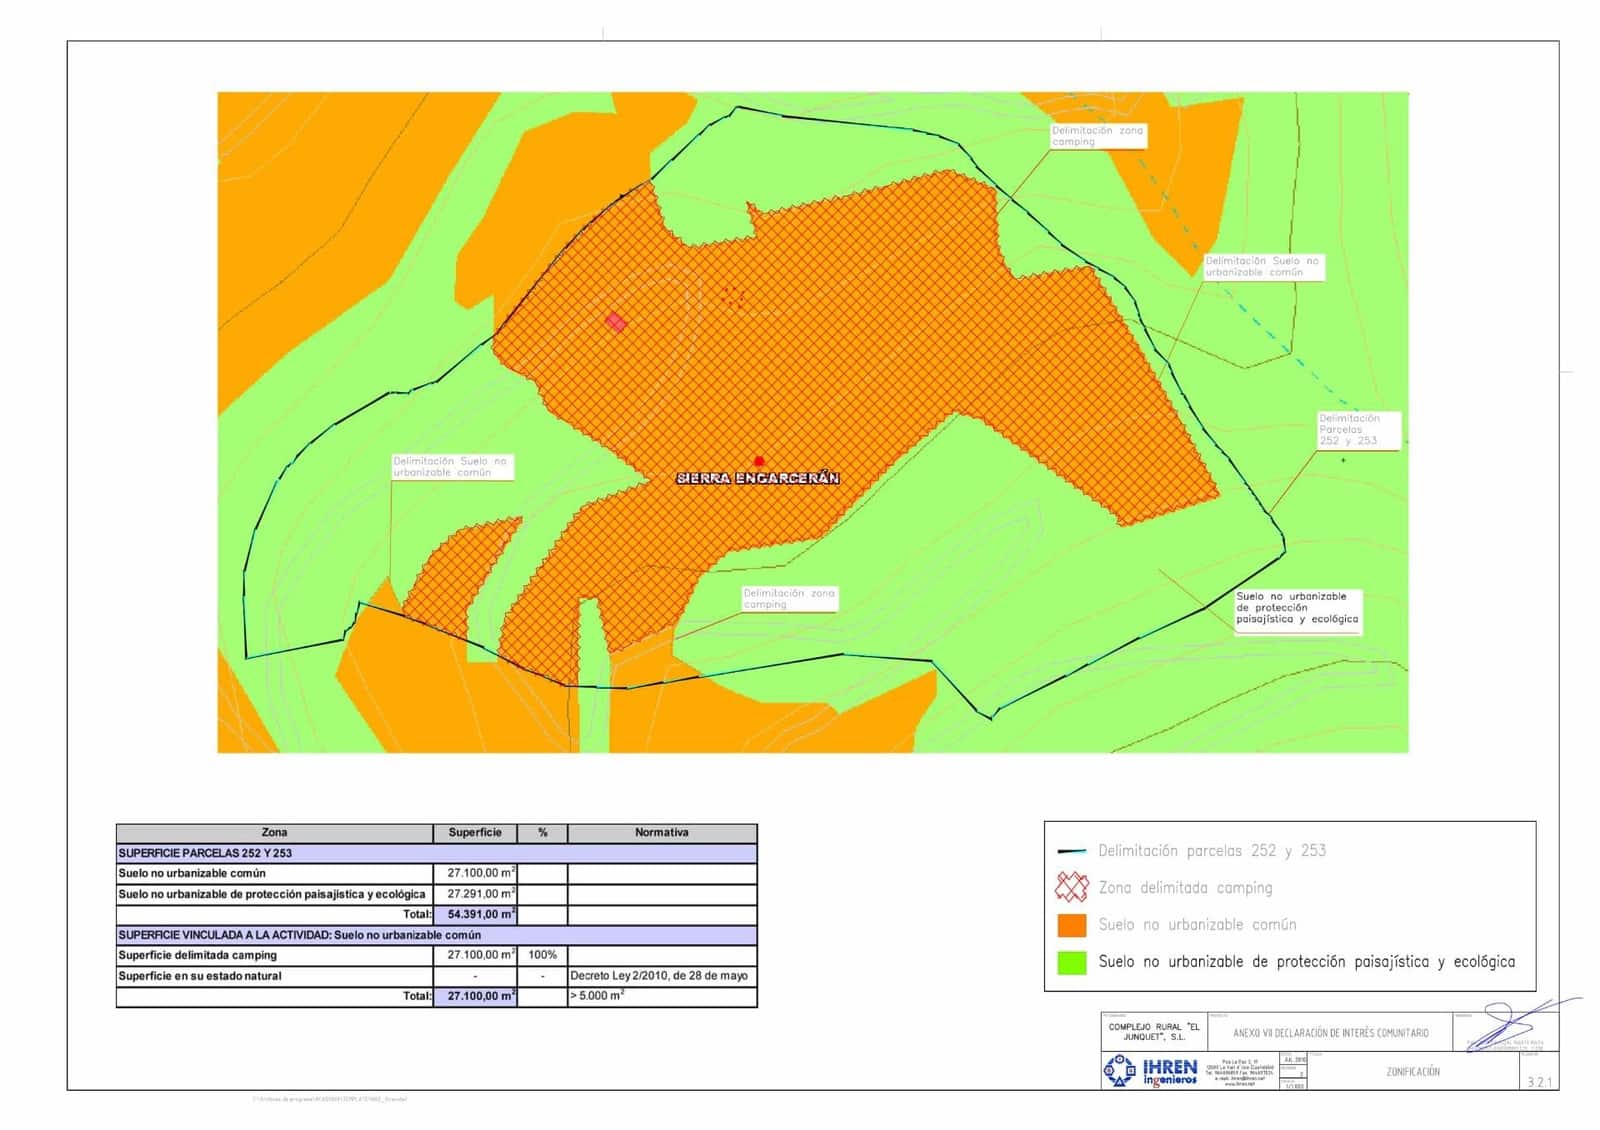This screenshot has width=1600, height=1130.
Task: Click the 'SUPERFICIE PARCELAS 252 Y 253' row heading
Action: (x=206, y=854)
